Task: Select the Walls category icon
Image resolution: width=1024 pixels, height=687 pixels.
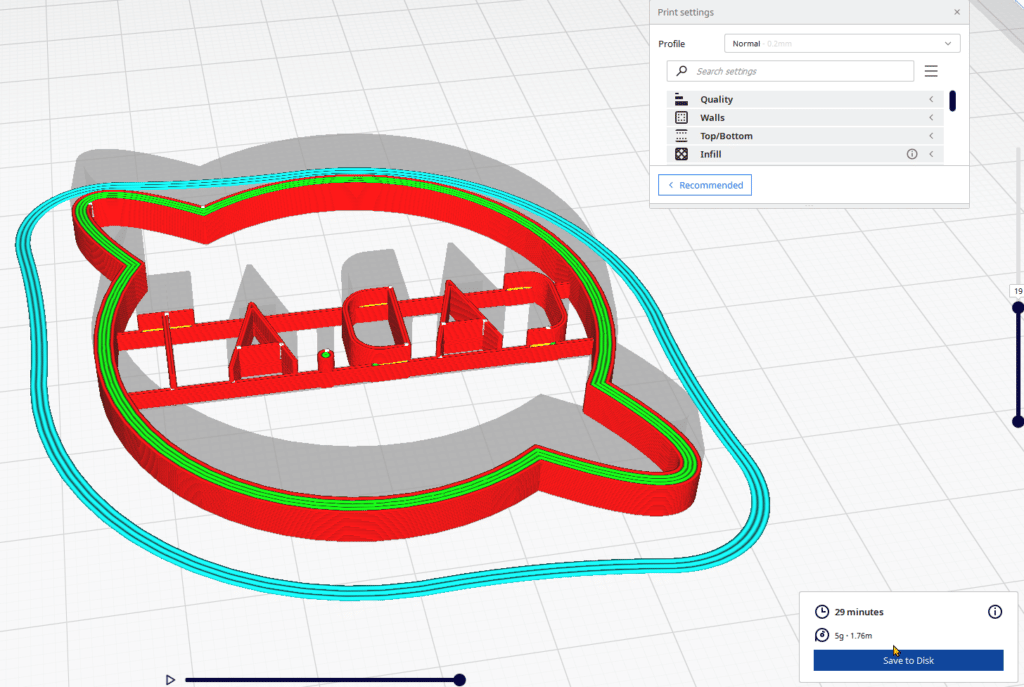Action: pos(681,117)
